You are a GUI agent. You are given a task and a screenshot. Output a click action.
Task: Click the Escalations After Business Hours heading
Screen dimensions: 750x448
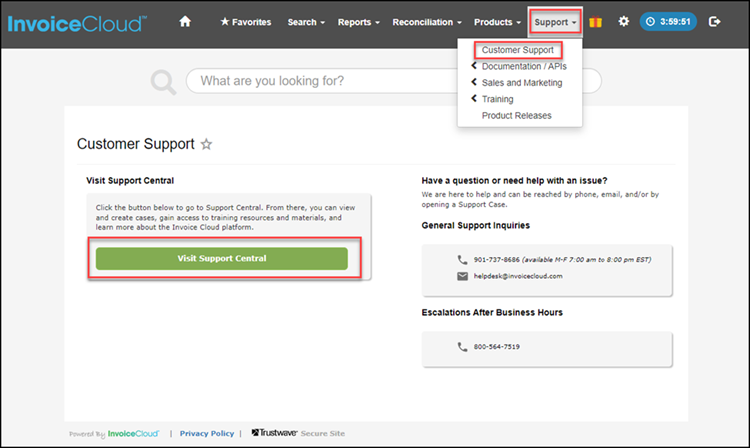pos(492,312)
